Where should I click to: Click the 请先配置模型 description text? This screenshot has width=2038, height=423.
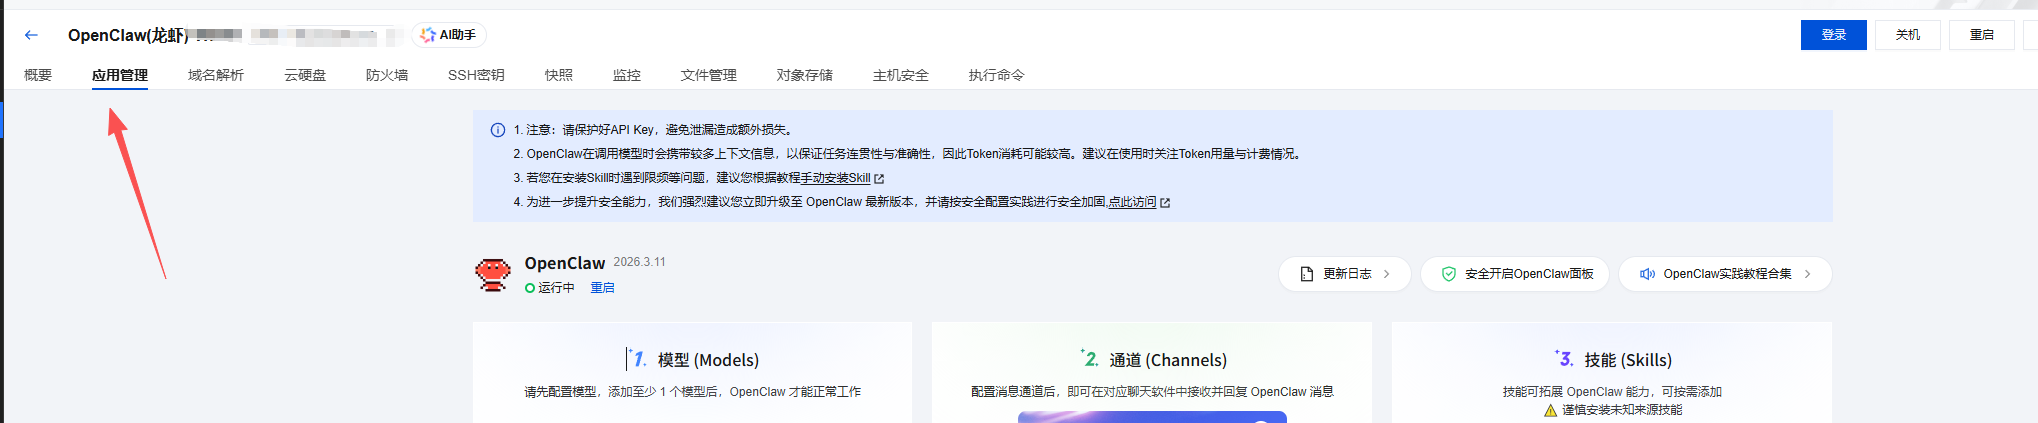pyautogui.click(x=692, y=392)
